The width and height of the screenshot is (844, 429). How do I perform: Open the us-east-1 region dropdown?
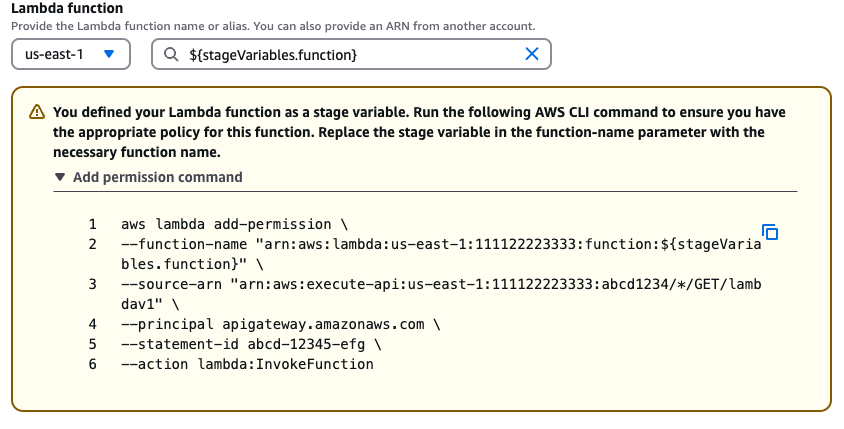(71, 55)
